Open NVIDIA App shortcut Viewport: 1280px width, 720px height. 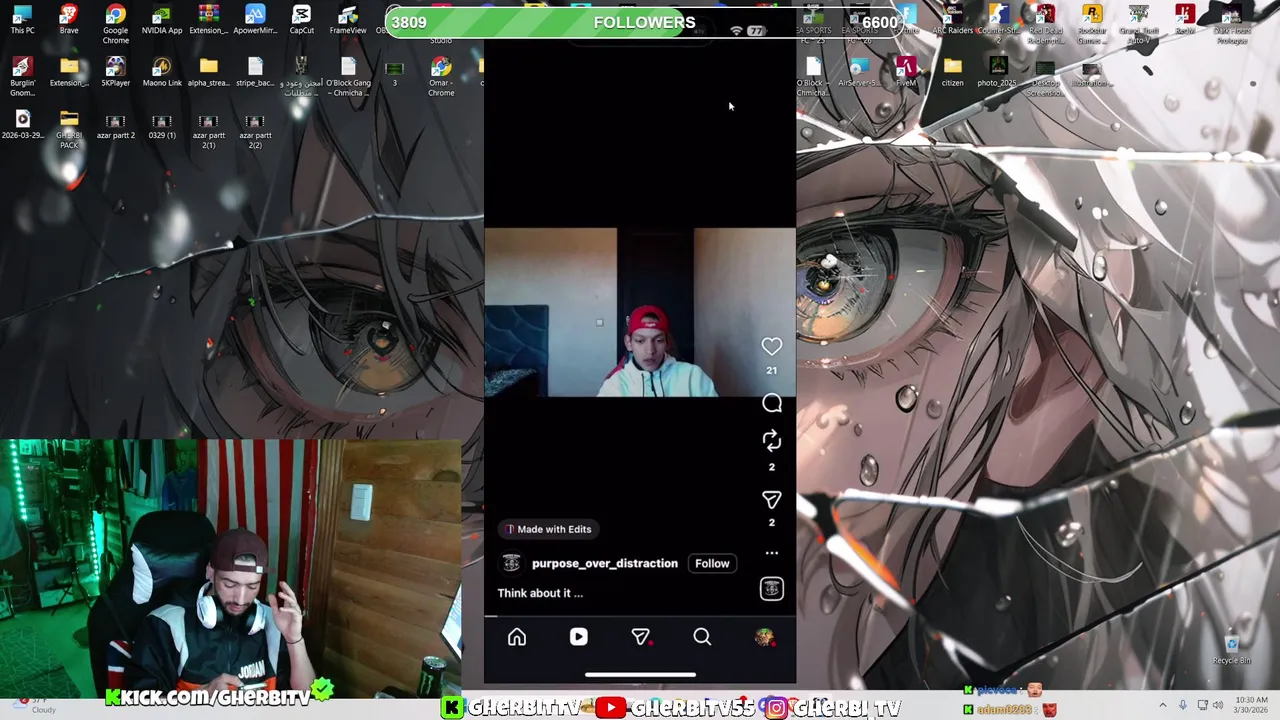click(x=161, y=20)
